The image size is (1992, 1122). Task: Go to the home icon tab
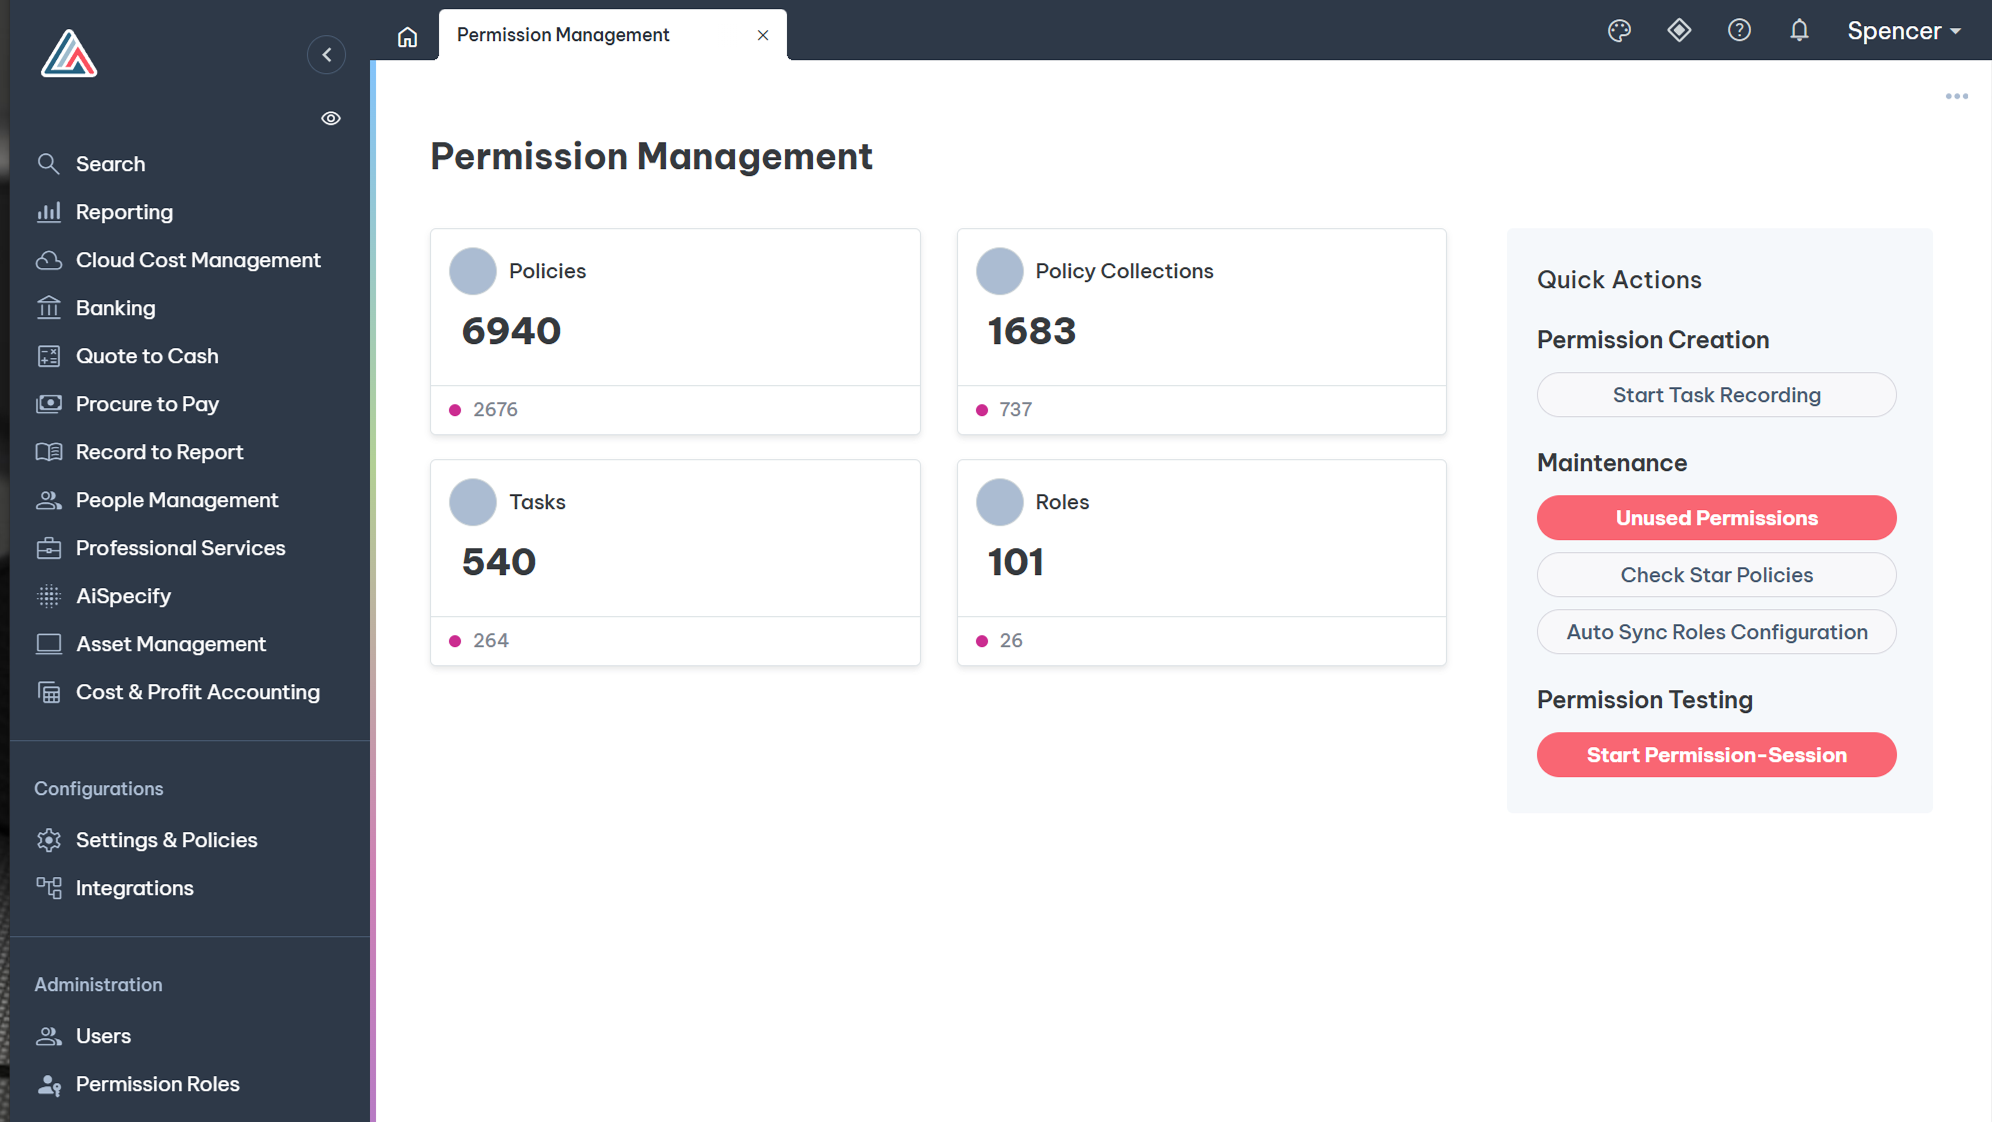click(x=407, y=37)
